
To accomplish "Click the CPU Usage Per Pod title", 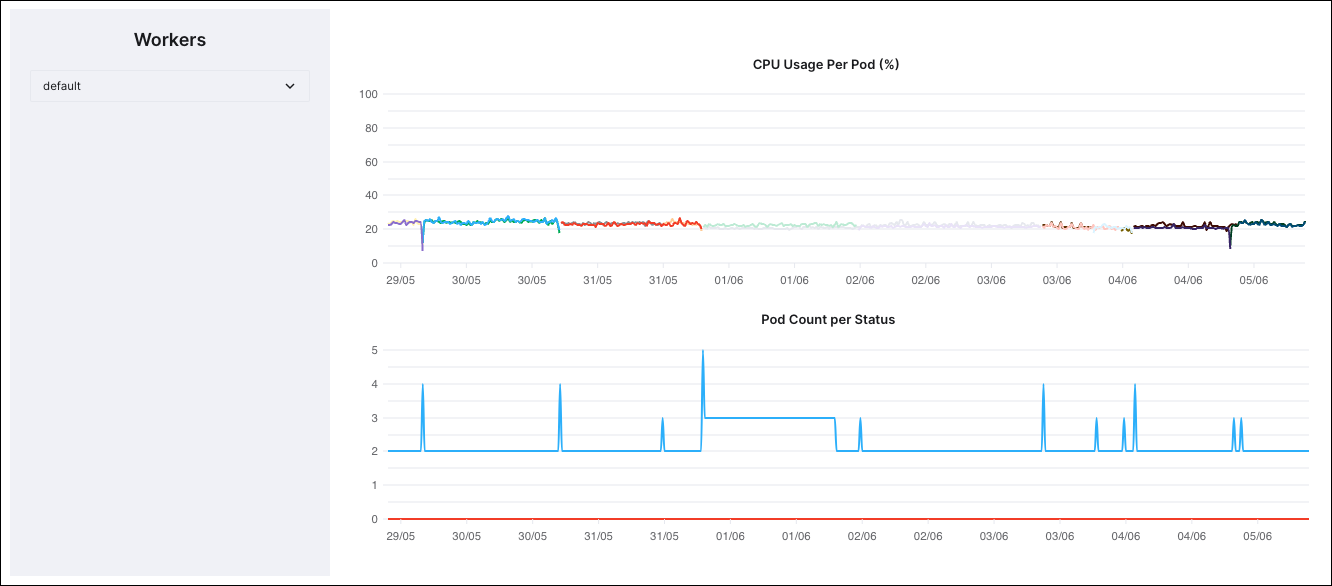I will (x=824, y=64).
